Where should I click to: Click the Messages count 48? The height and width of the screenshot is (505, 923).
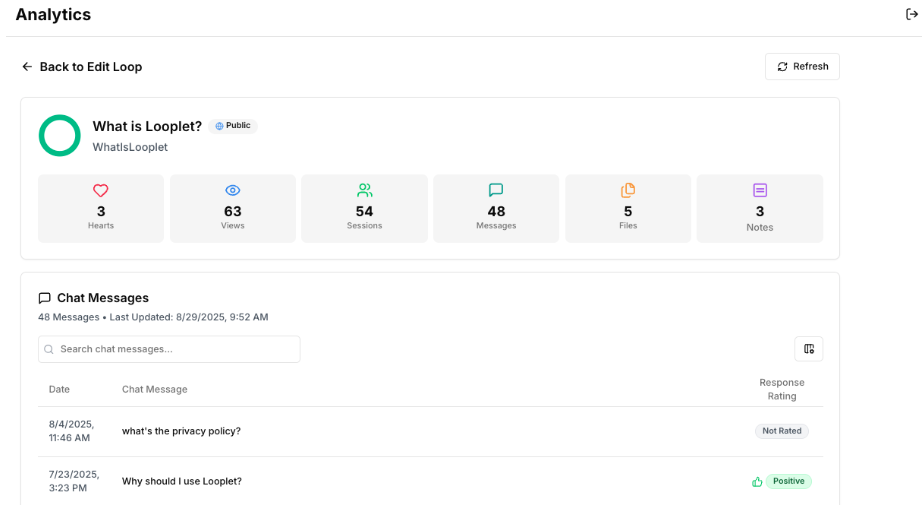coord(496,211)
